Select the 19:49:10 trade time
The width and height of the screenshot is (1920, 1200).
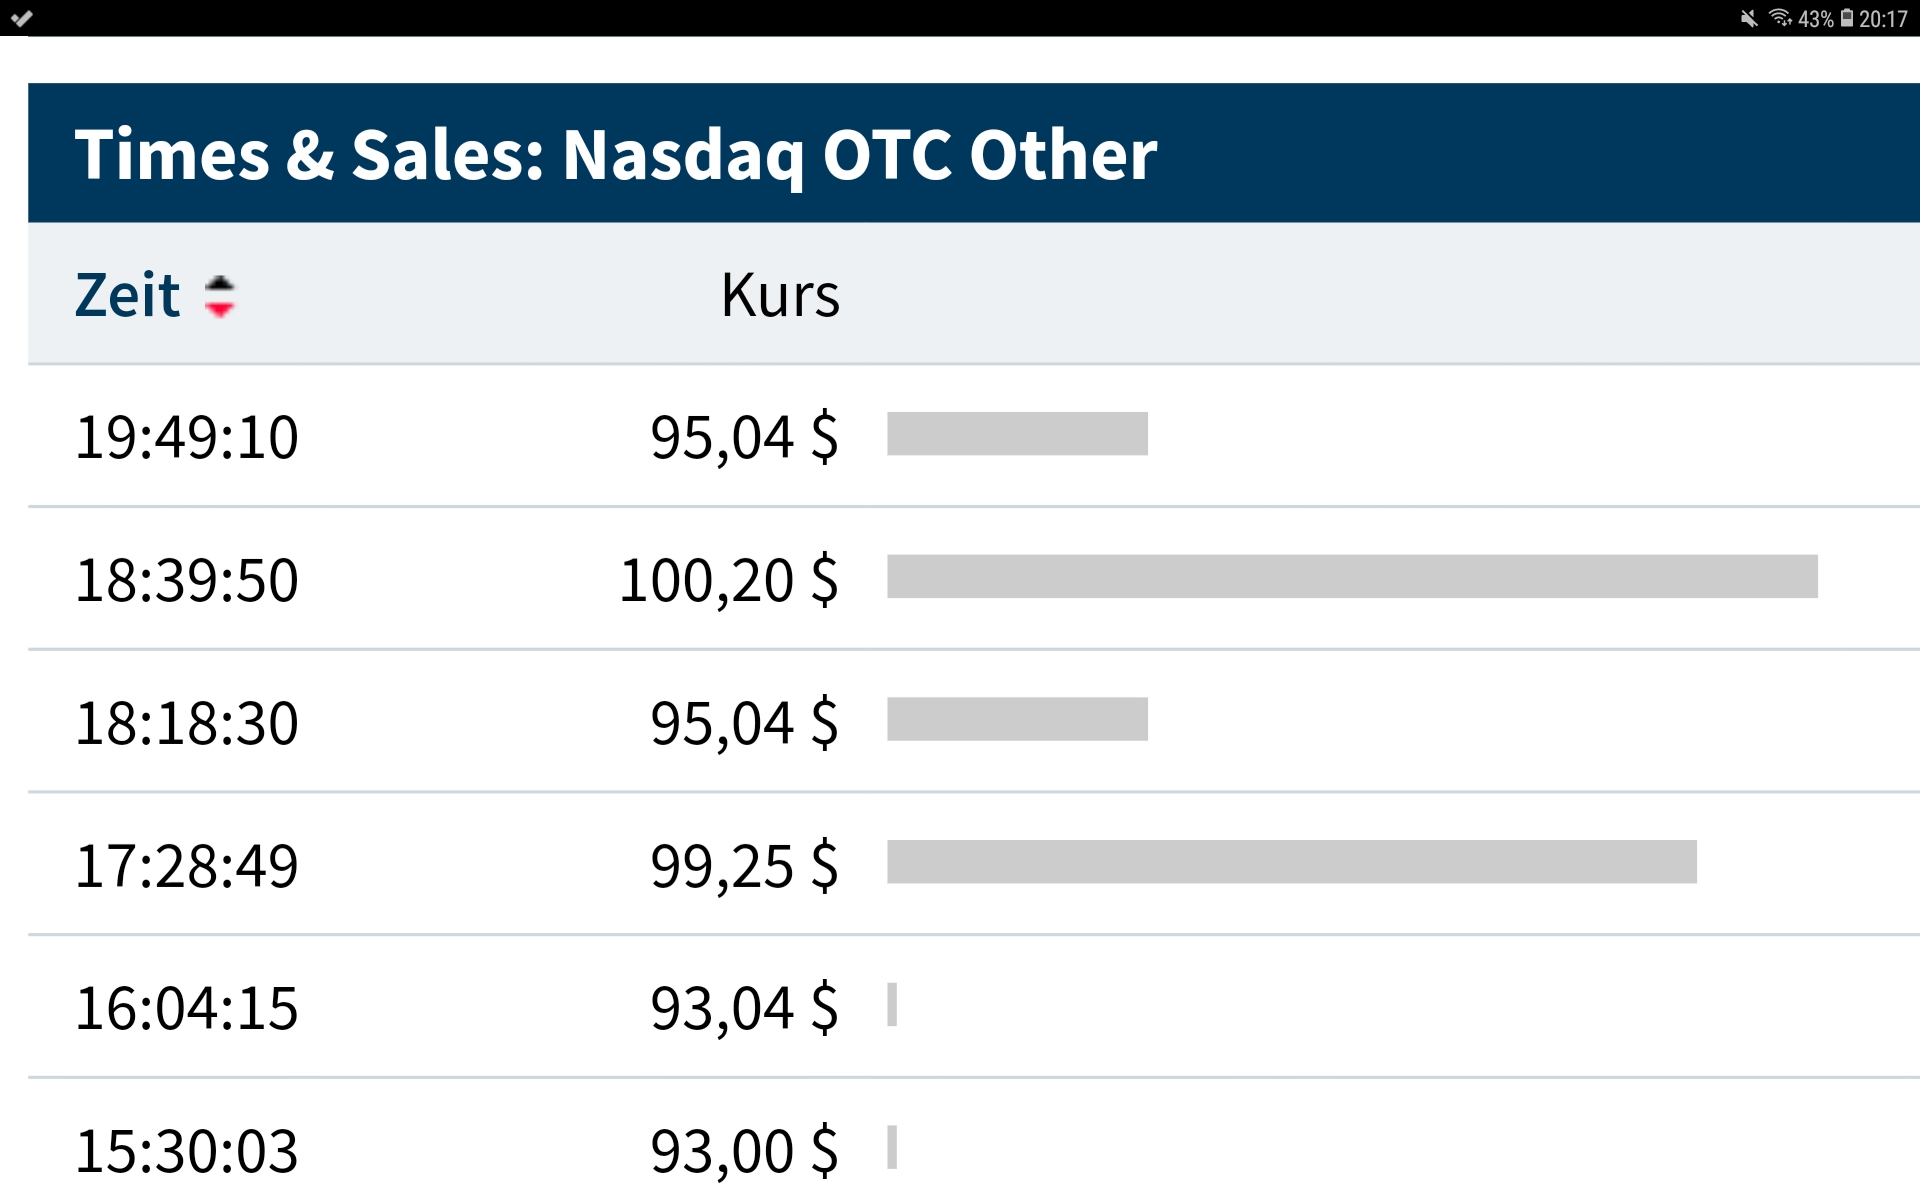click(187, 437)
